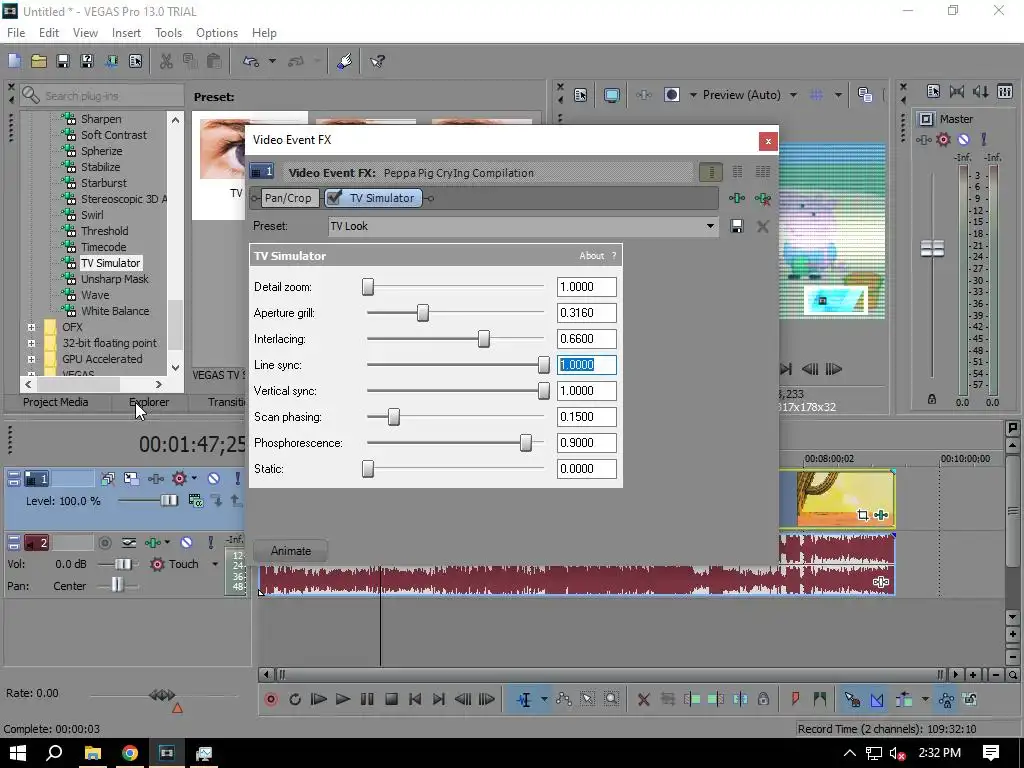Click the Animate button
Viewport: 1024px width, 768px height.
(291, 551)
